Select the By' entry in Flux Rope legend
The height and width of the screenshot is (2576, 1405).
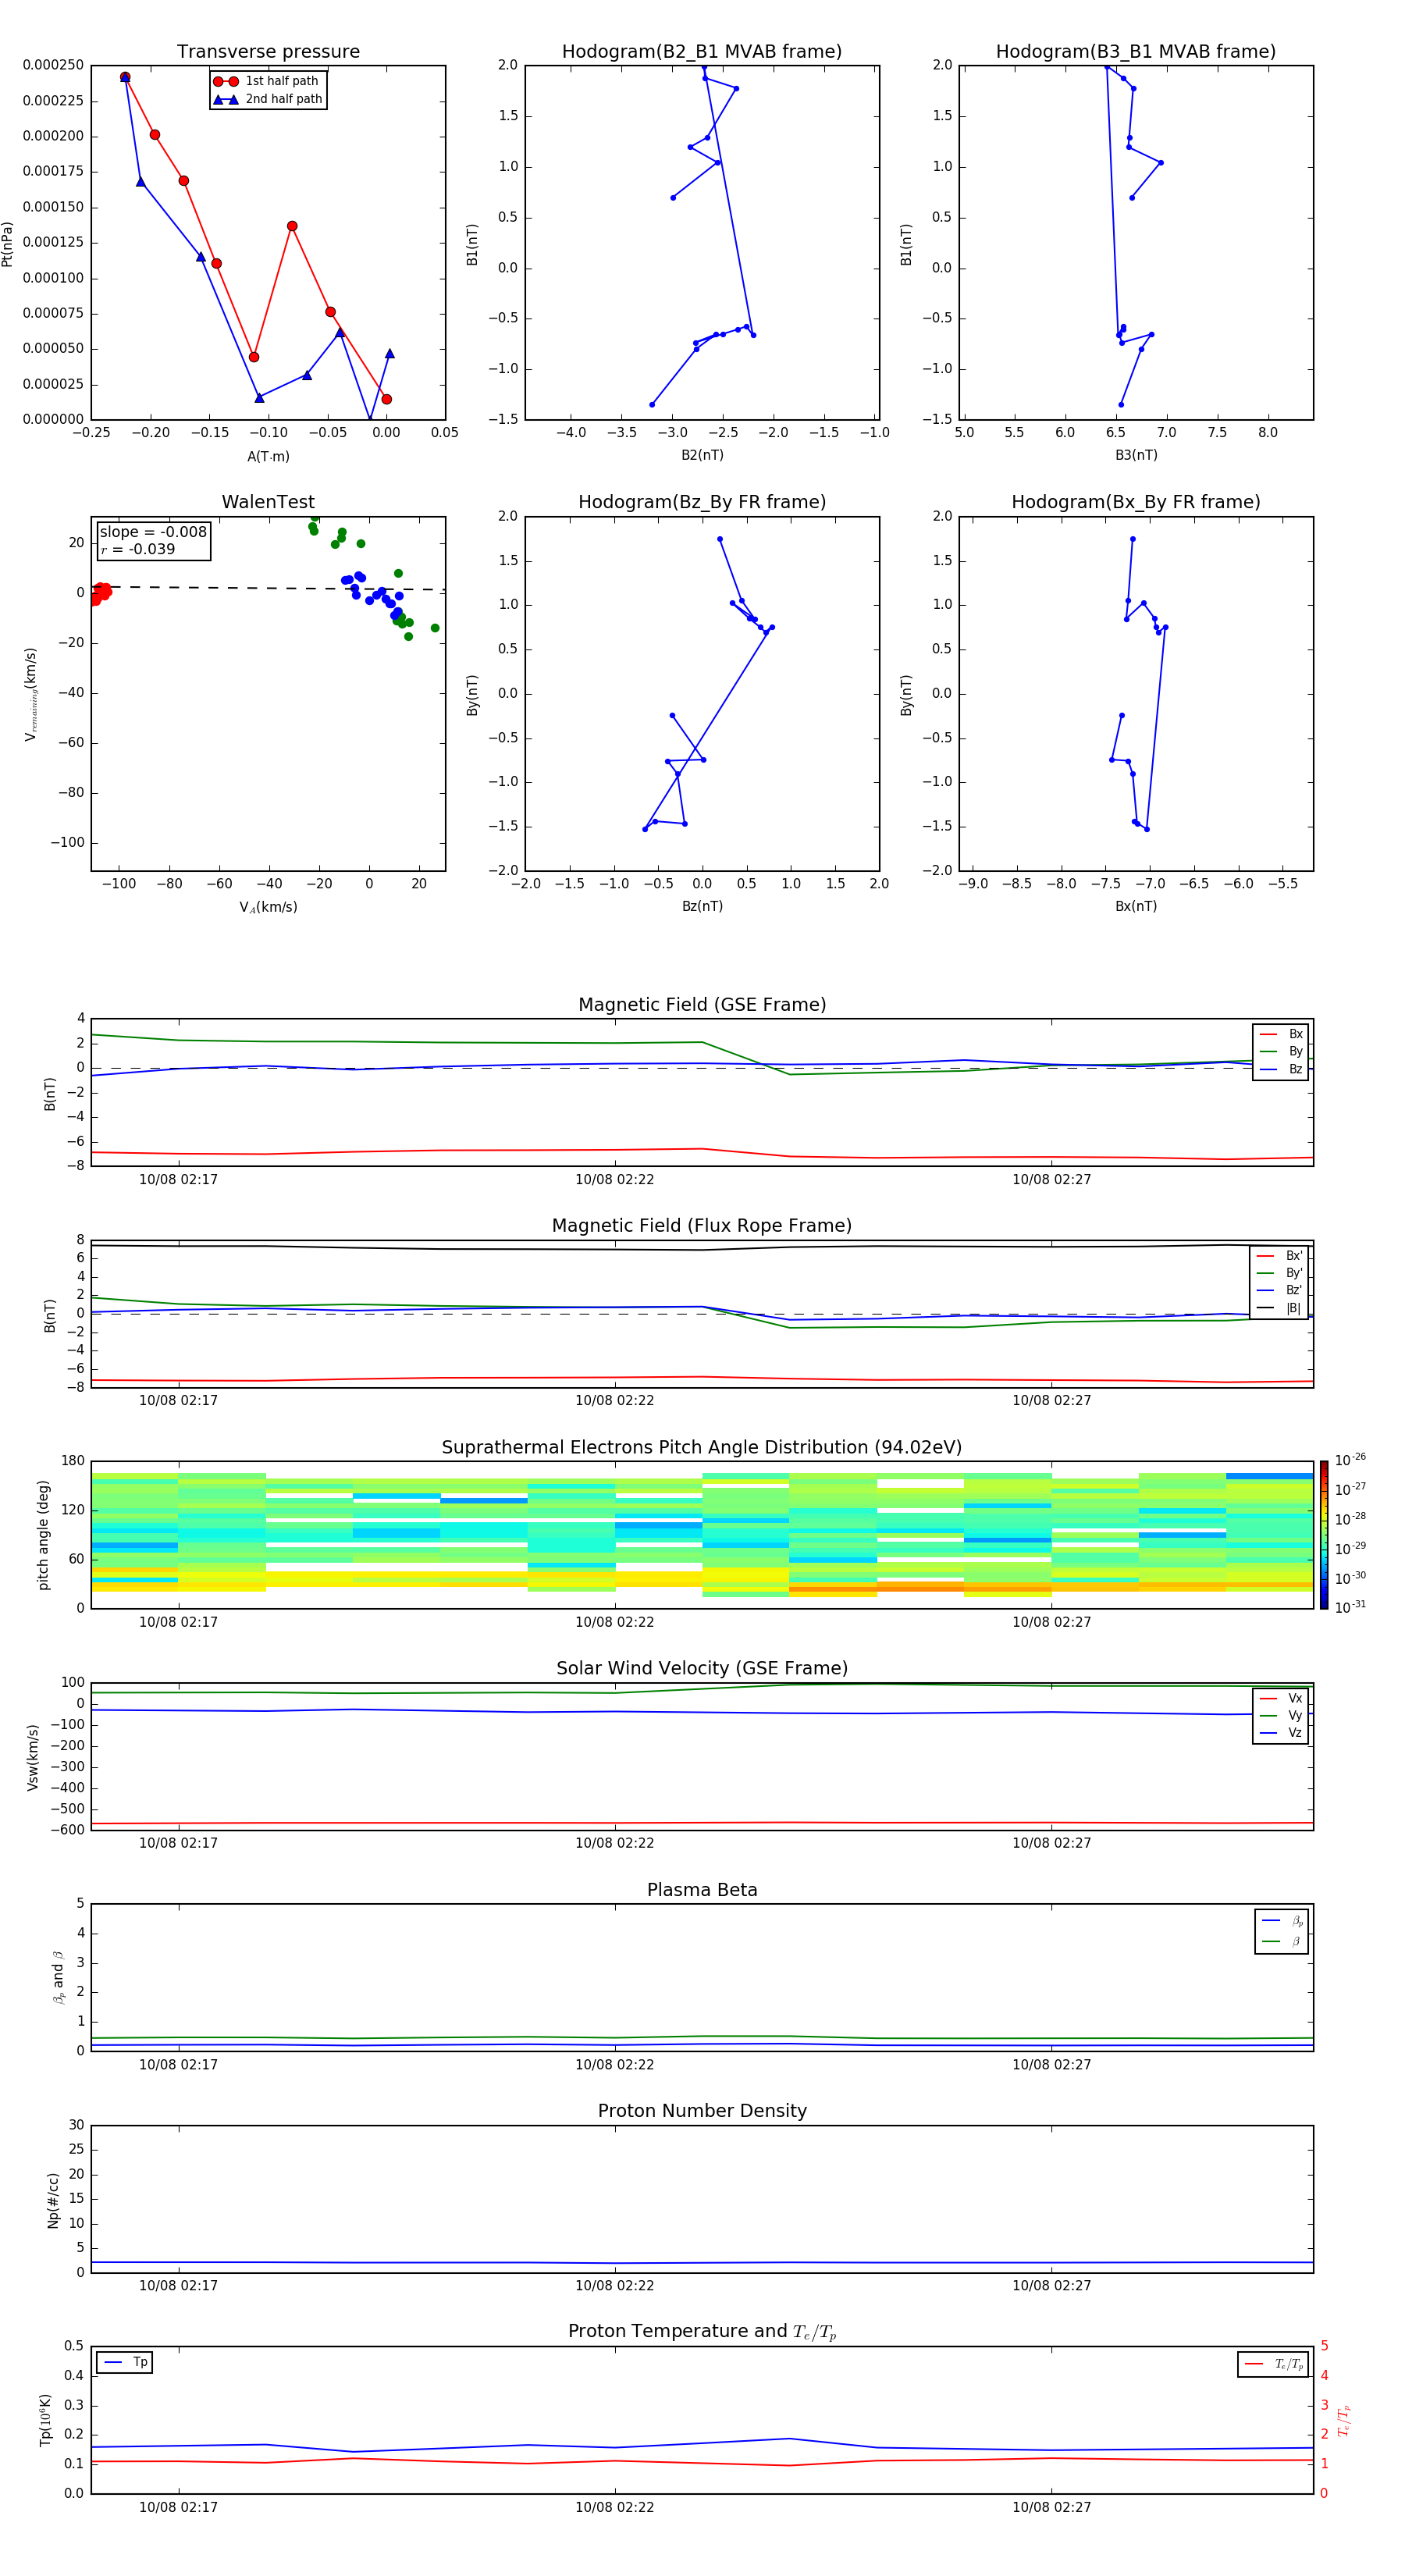pyautogui.click(x=1280, y=1274)
